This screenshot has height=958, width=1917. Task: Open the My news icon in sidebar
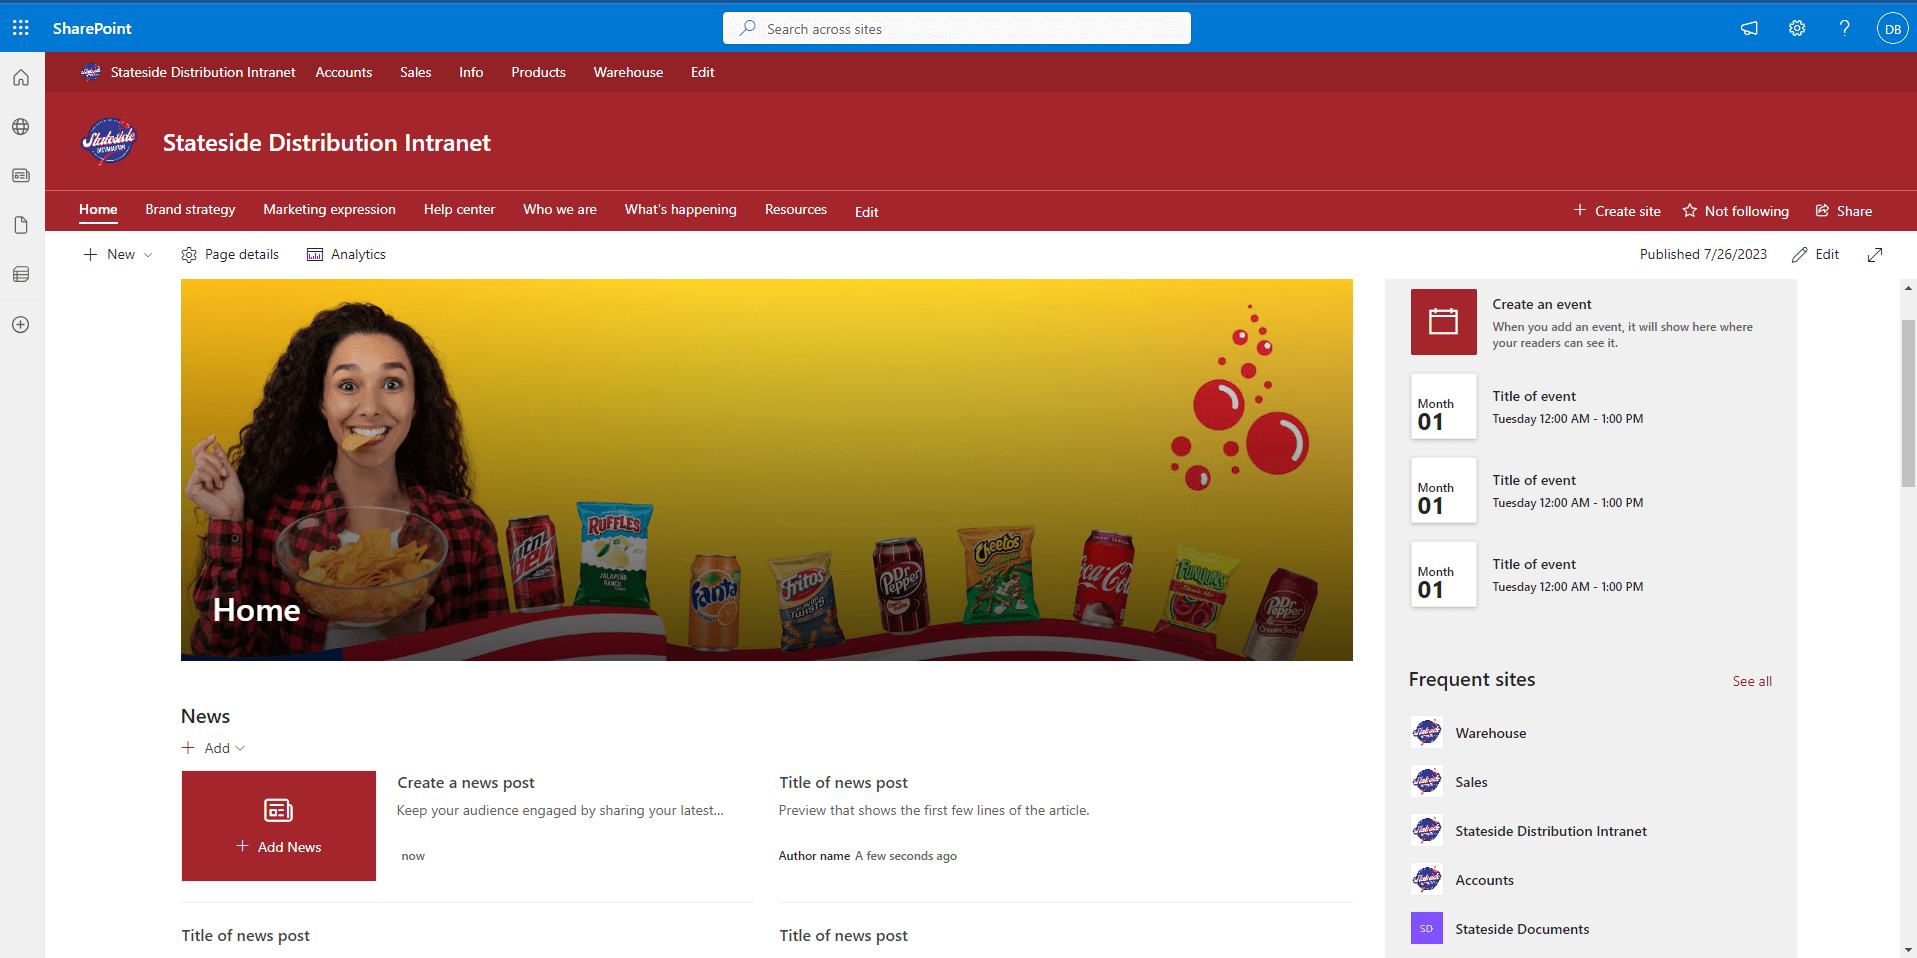click(x=21, y=176)
